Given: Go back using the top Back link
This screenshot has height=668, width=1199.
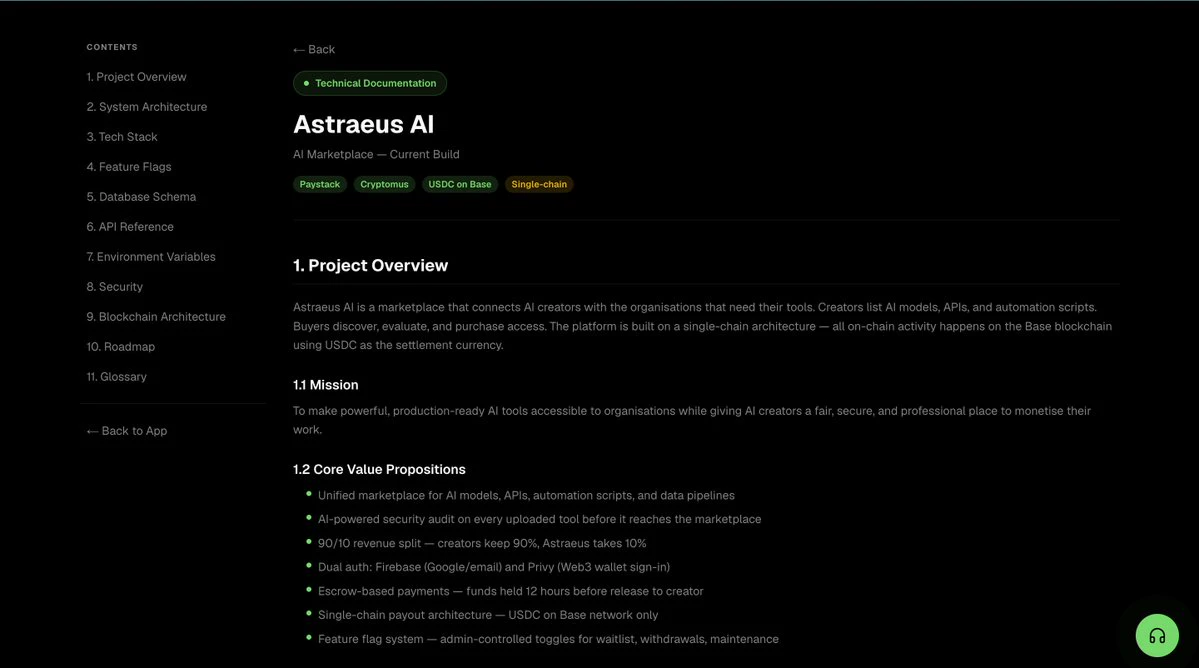Looking at the screenshot, I should (x=314, y=50).
